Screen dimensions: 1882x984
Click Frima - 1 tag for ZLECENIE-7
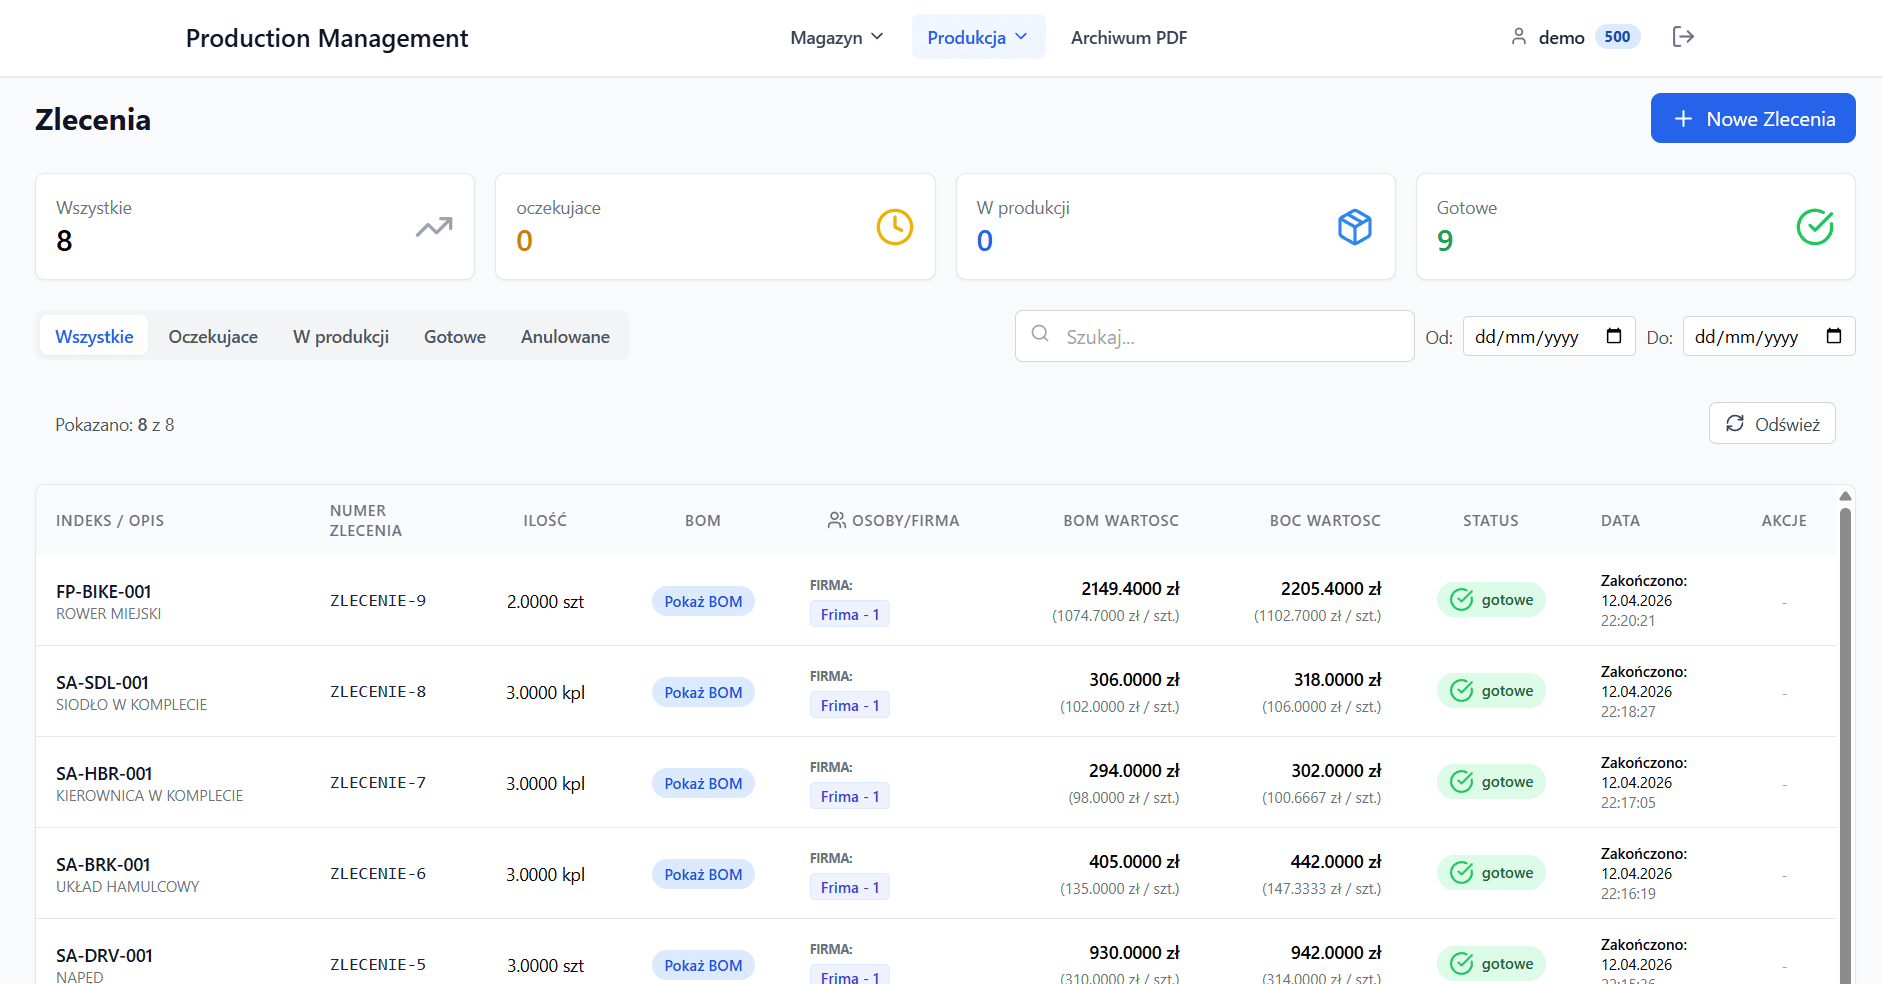[x=850, y=796]
